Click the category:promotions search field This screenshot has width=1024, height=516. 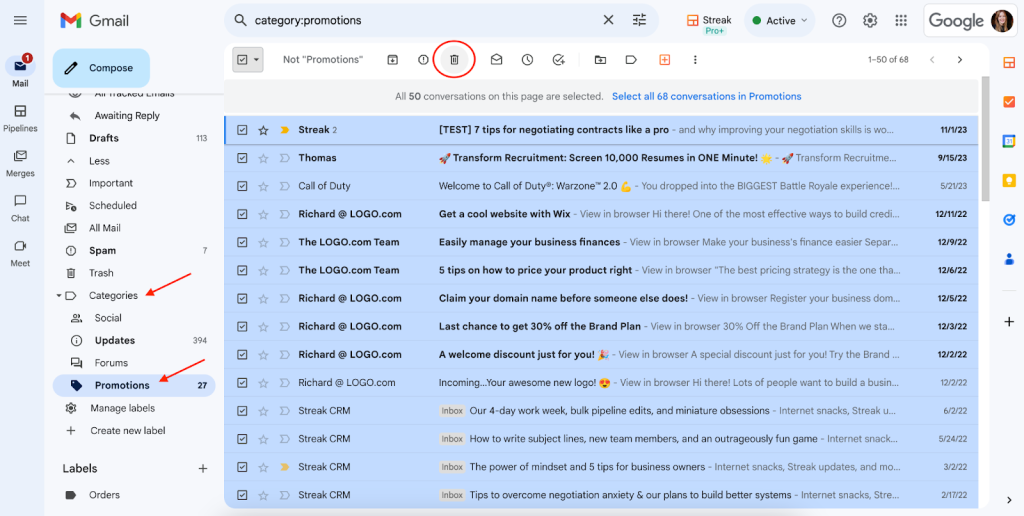(x=424, y=20)
